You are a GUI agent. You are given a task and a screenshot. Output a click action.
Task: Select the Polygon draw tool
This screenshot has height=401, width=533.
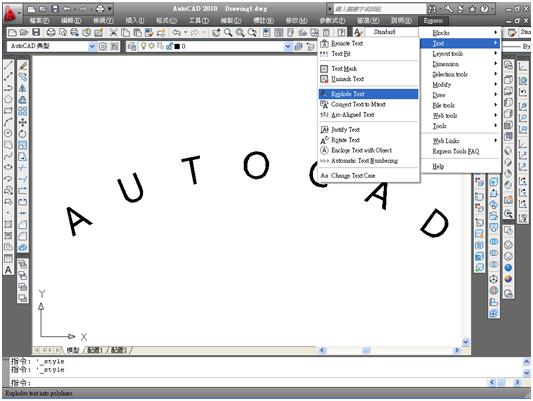[8, 99]
